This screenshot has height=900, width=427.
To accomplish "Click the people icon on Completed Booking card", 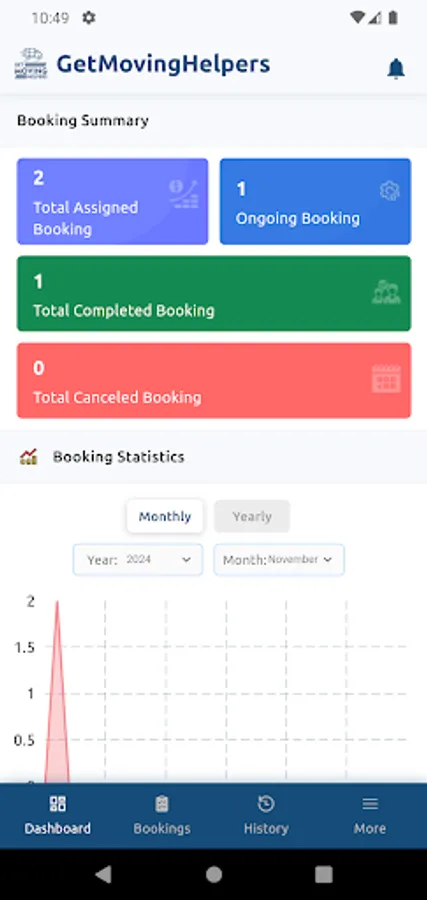I will [x=386, y=292].
